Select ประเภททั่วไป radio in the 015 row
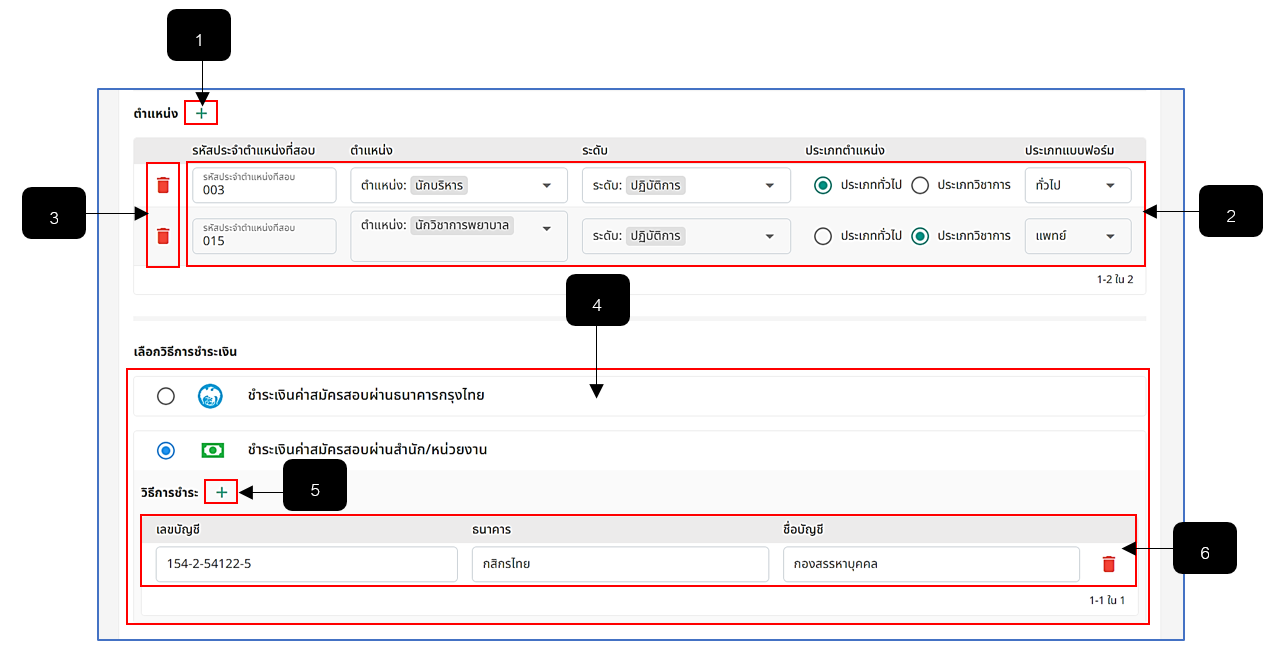This screenshot has width=1272, height=648. pos(823,236)
